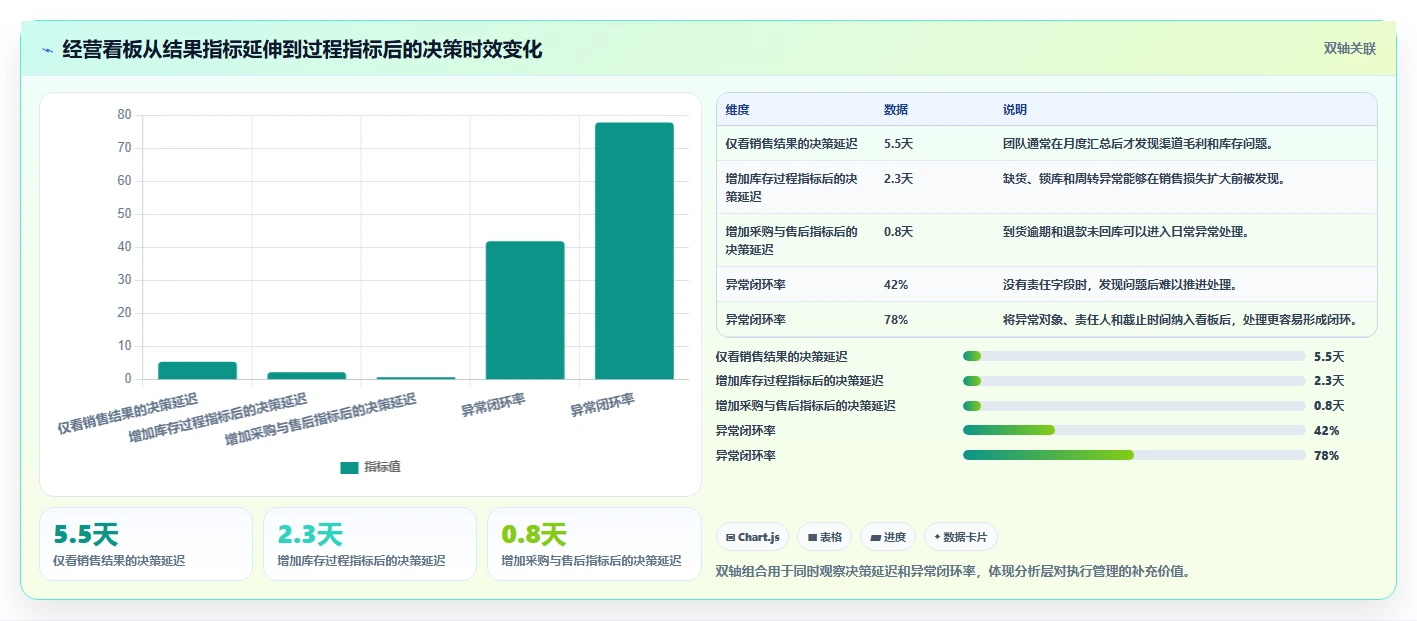
Task: Click the progress bar showing 78%
Action: pyautogui.click(x=1134, y=455)
